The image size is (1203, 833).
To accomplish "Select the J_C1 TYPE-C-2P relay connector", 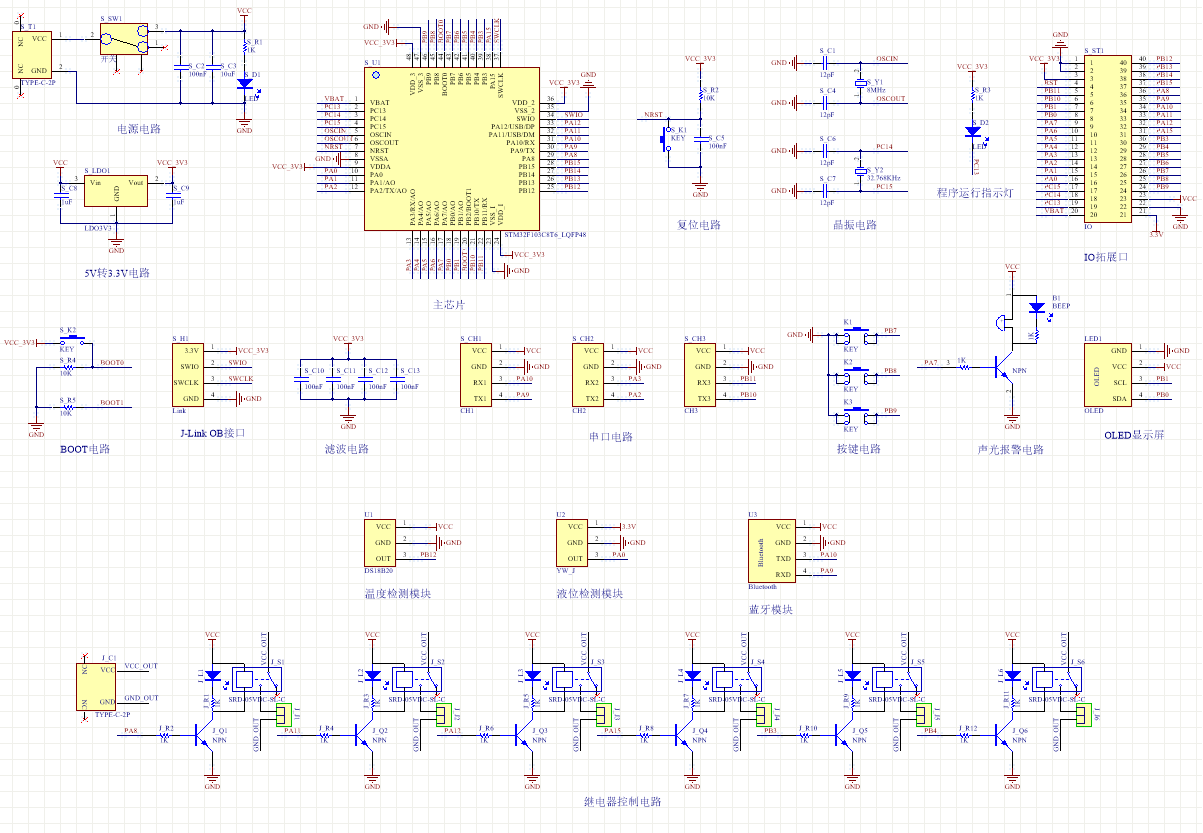I will point(97,686).
